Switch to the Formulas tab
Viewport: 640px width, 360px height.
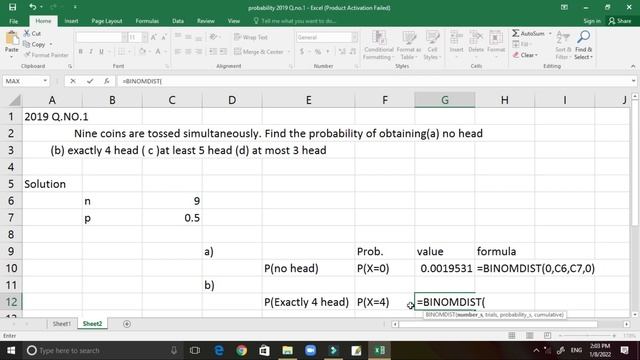pyautogui.click(x=147, y=21)
